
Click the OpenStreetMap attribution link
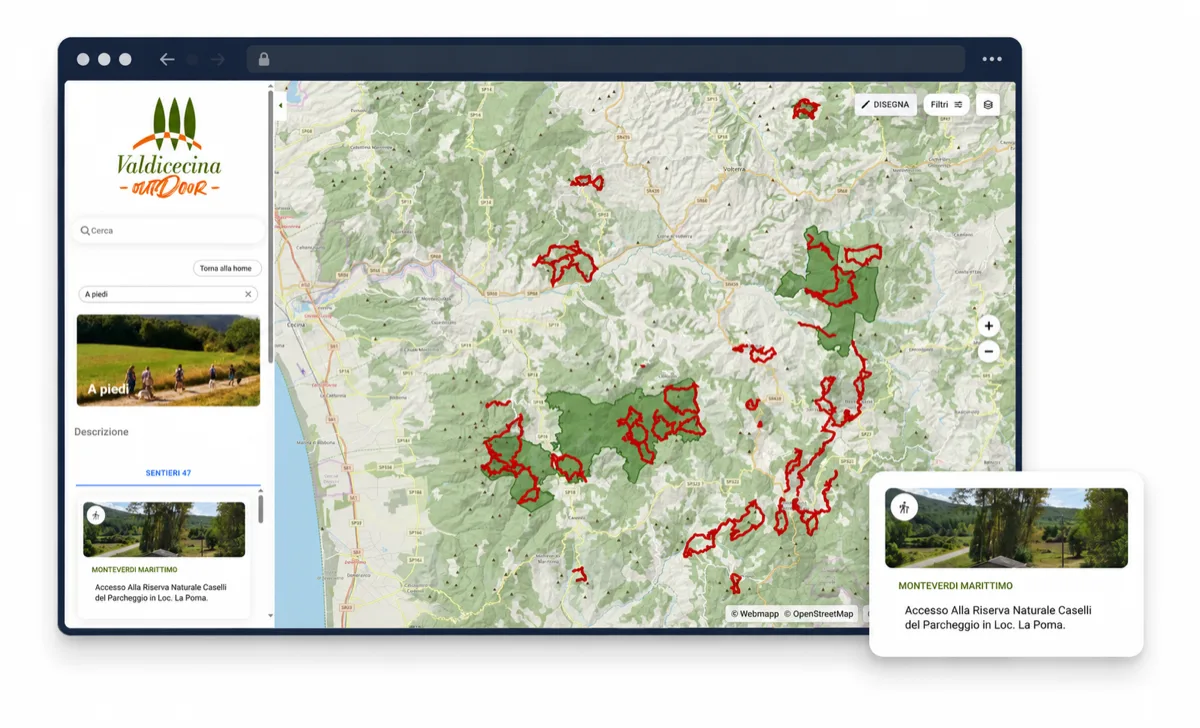(818, 614)
